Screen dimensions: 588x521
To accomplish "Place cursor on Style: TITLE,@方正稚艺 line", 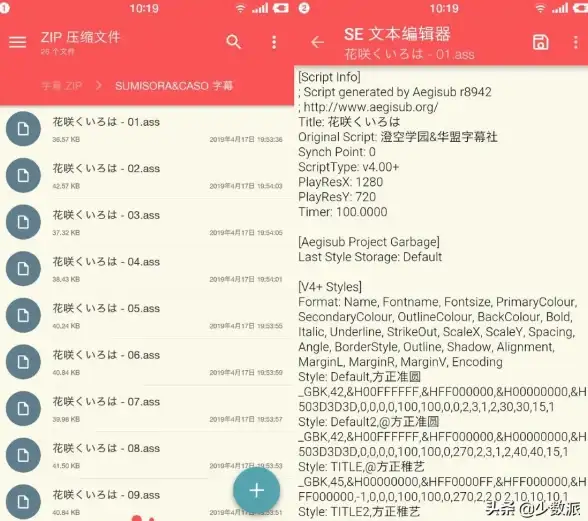I will click(x=361, y=467).
